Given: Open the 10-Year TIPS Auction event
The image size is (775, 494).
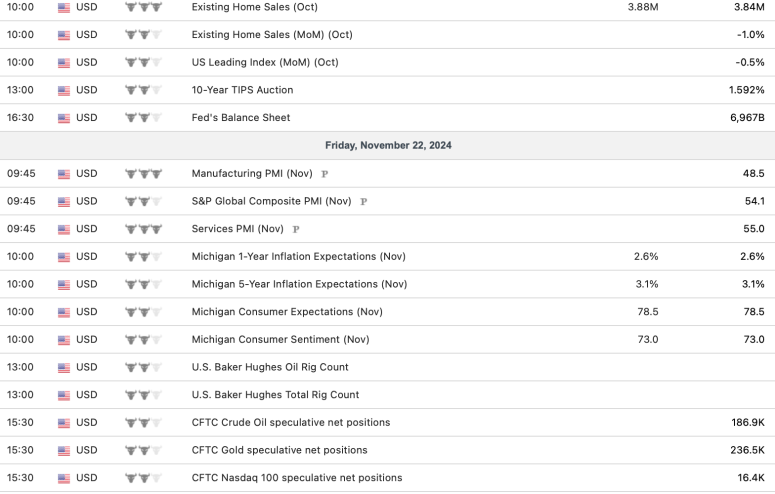Looking at the screenshot, I should pyautogui.click(x=242, y=90).
